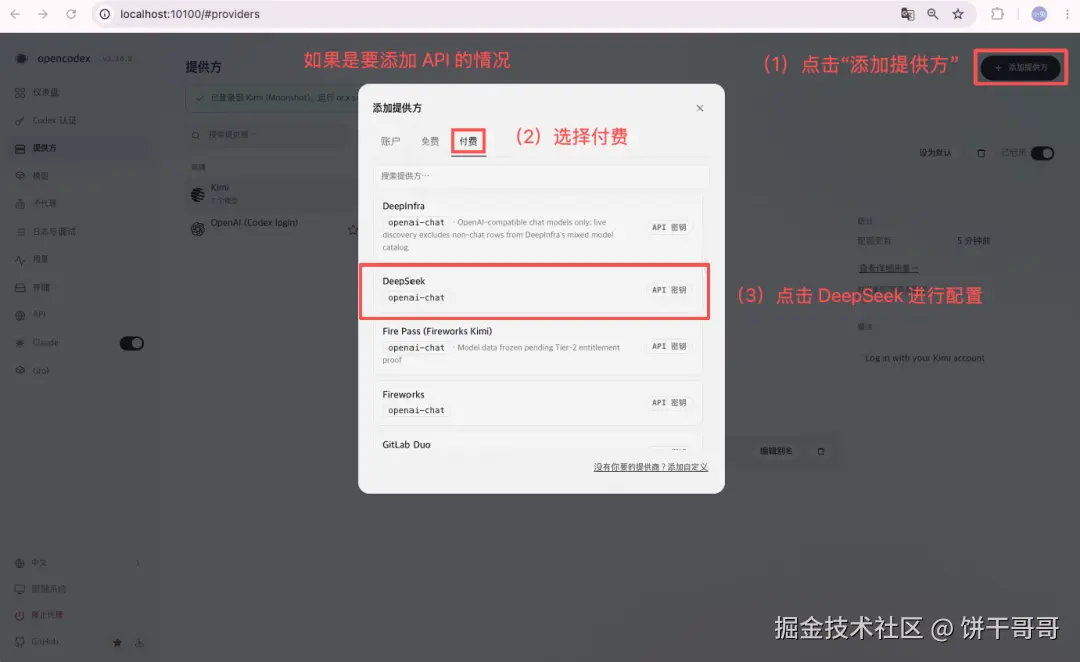The image size is (1080, 662).
Task: View the site information icon
Action: (x=105, y=14)
